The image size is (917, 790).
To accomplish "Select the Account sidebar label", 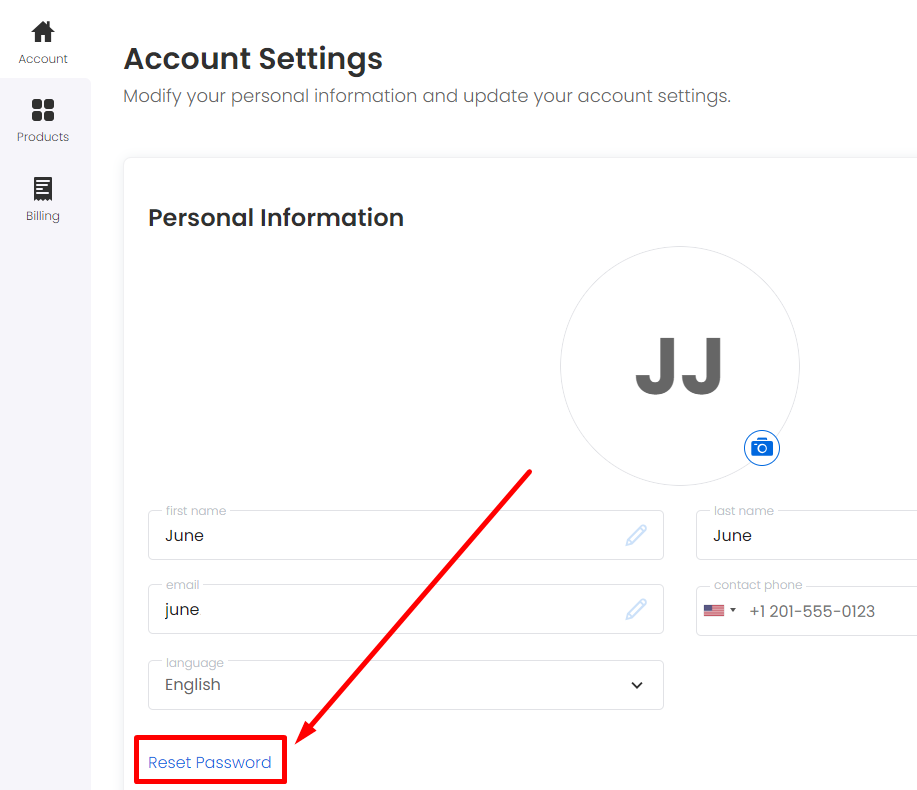I will point(43,59).
